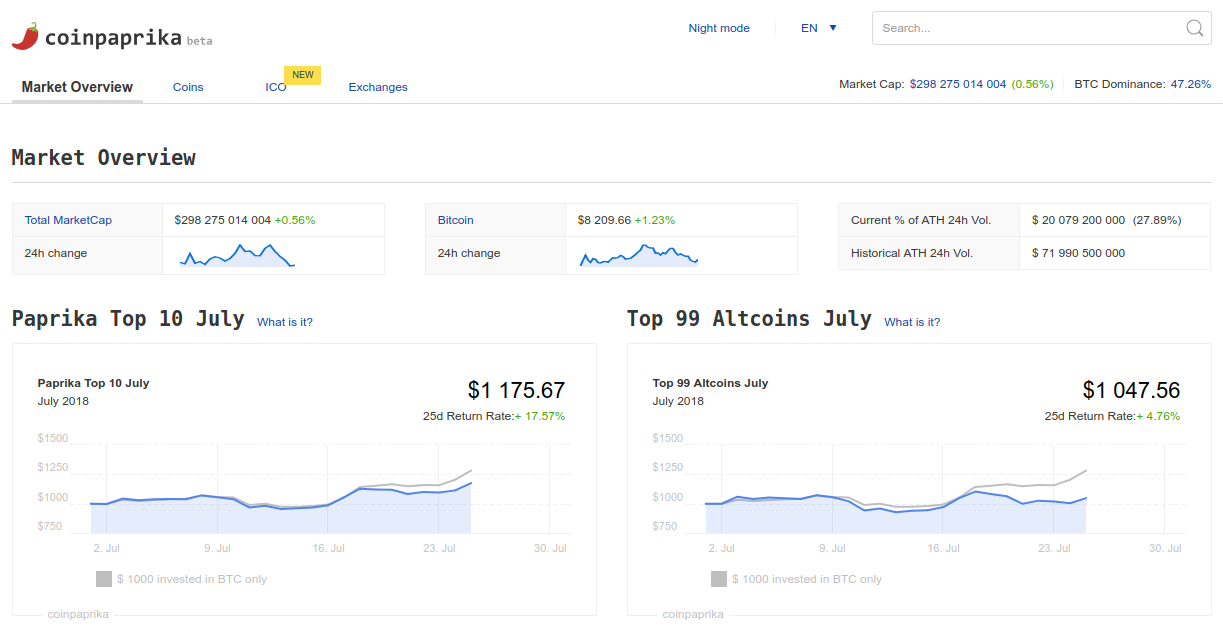The width and height of the screenshot is (1223, 627).
Task: Click 'Historical ATH 24h Vol.' label
Action: tap(912, 253)
